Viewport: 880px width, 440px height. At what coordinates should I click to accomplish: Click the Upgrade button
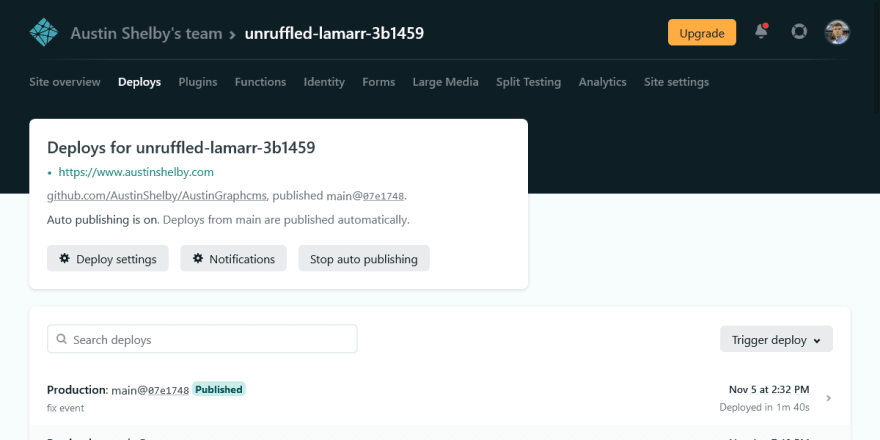pos(702,33)
